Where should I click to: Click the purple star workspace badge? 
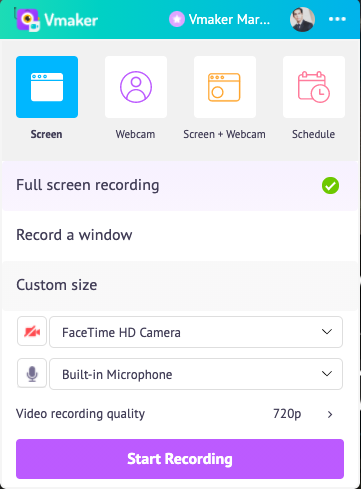pyautogui.click(x=177, y=19)
